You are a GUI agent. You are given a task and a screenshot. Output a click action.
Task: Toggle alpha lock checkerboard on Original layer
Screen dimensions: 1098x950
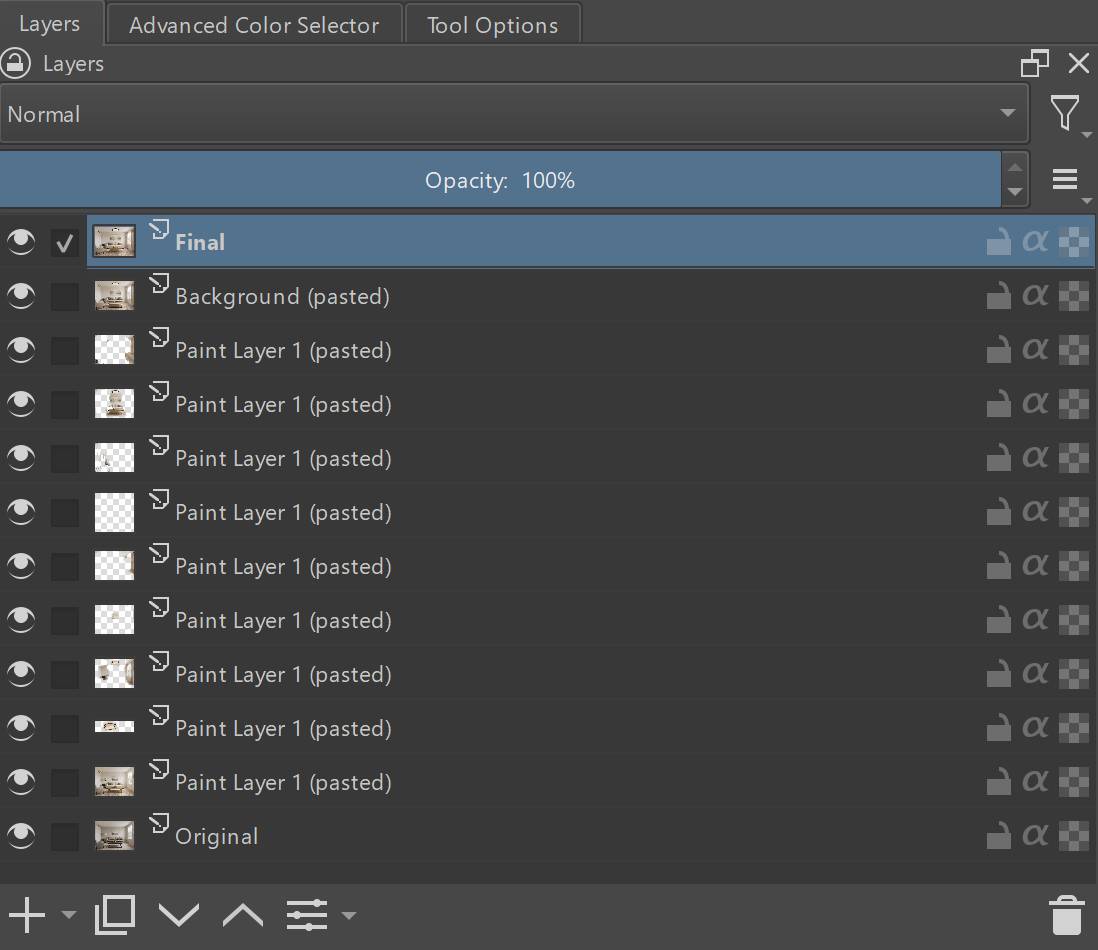pos(1073,836)
